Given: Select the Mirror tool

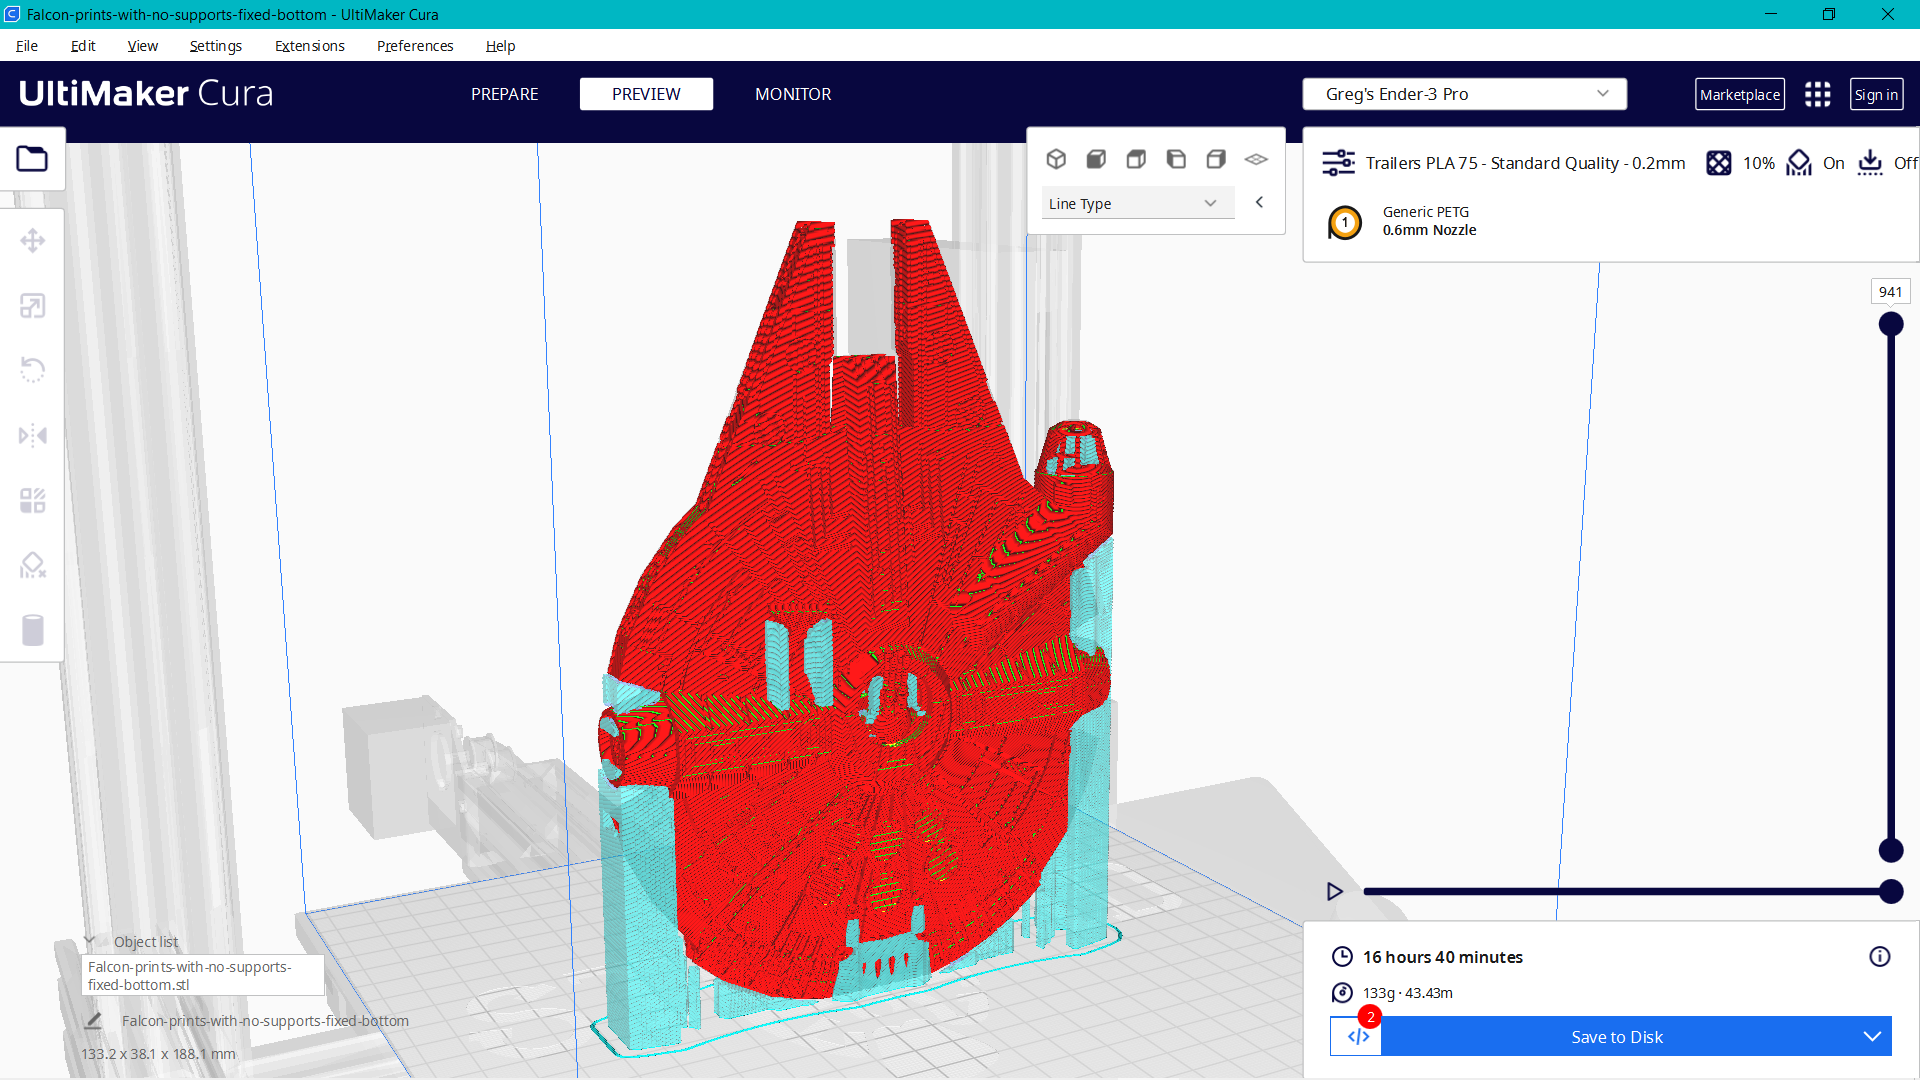Looking at the screenshot, I should pos(33,435).
